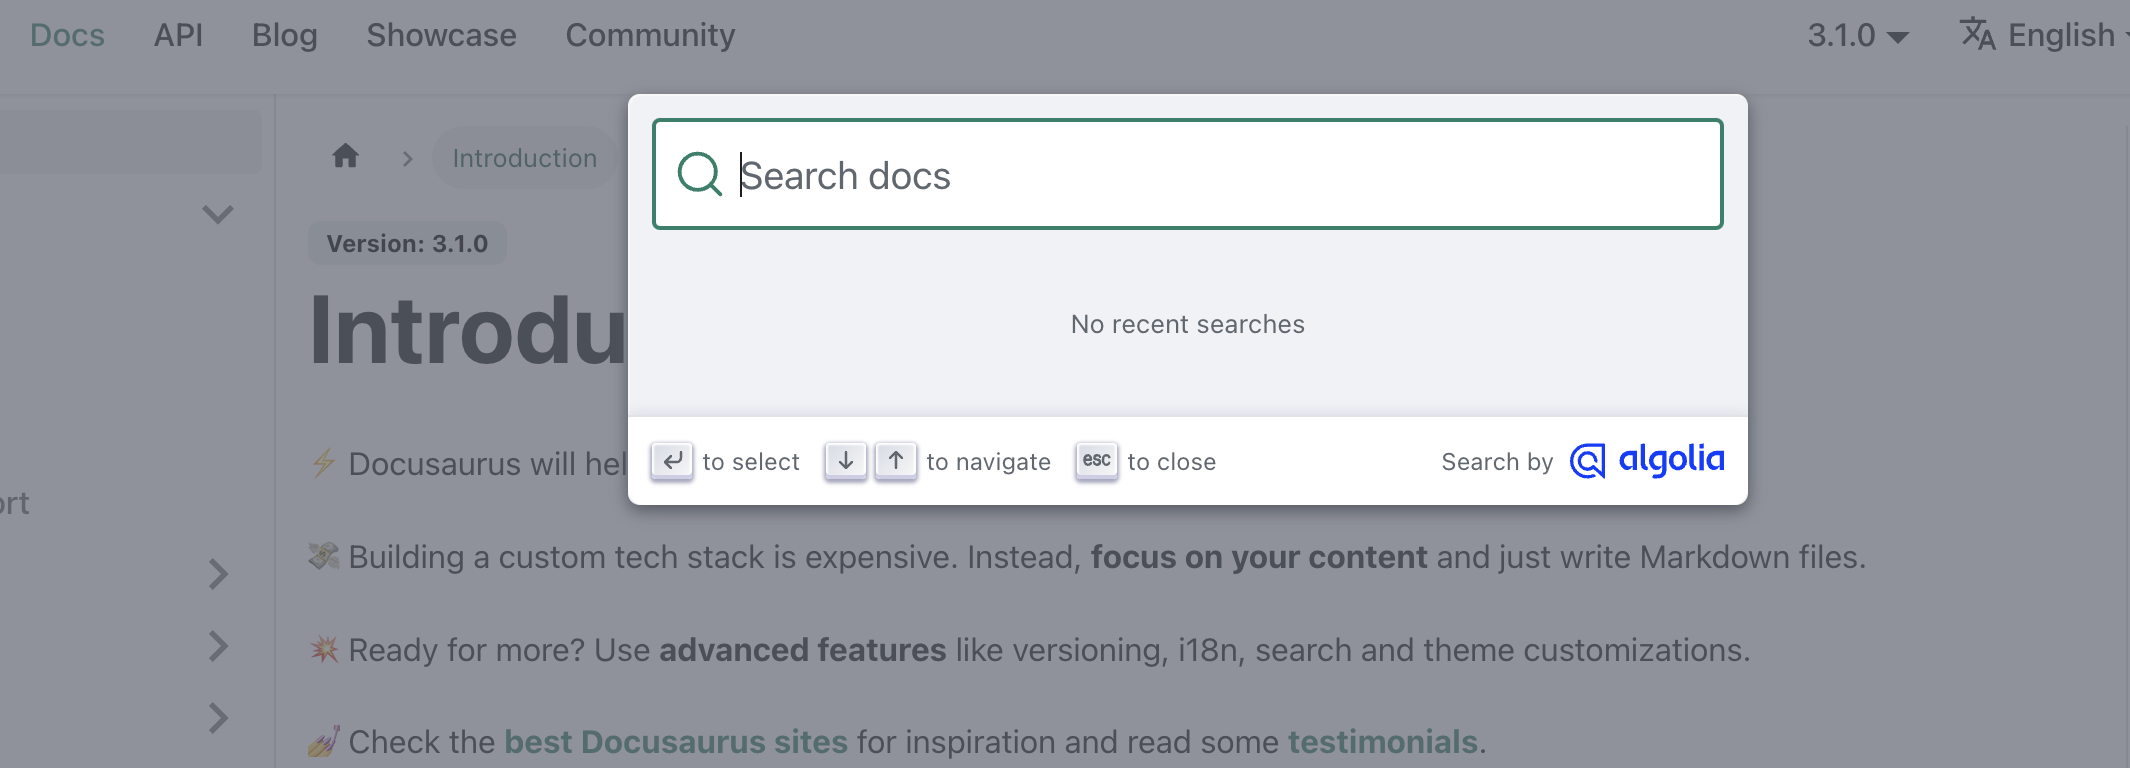This screenshot has width=2130, height=768.
Task: Open the Community navbar item
Action: [x=650, y=35]
